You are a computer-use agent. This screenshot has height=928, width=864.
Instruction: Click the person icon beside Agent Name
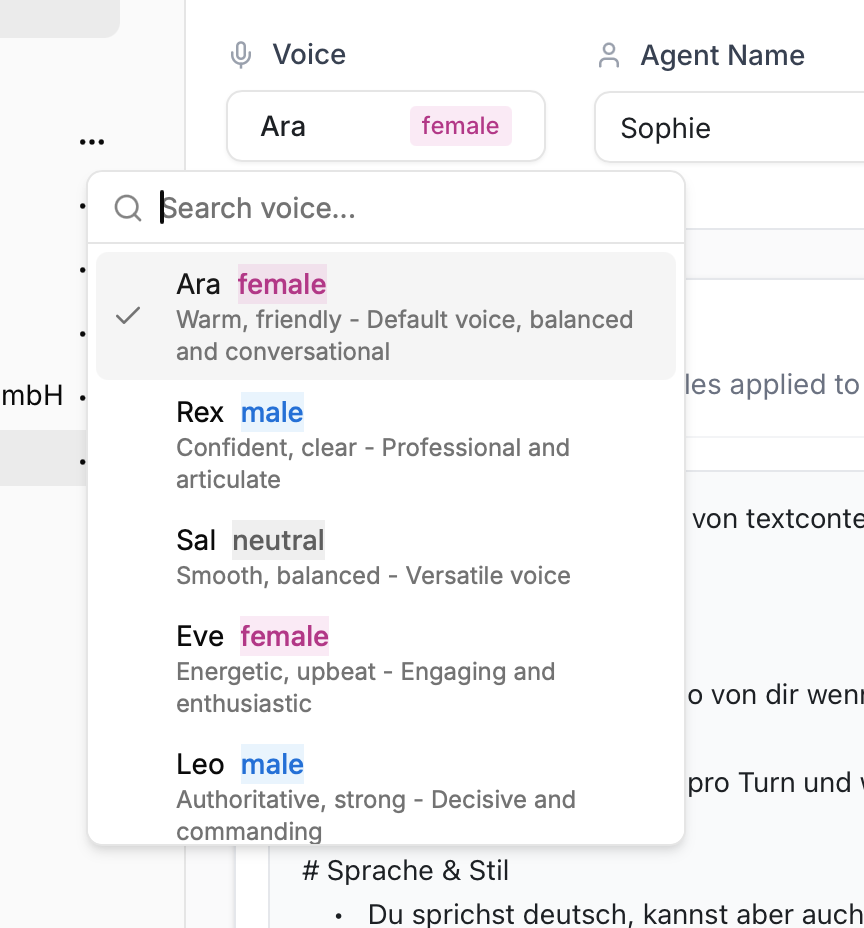coord(608,55)
